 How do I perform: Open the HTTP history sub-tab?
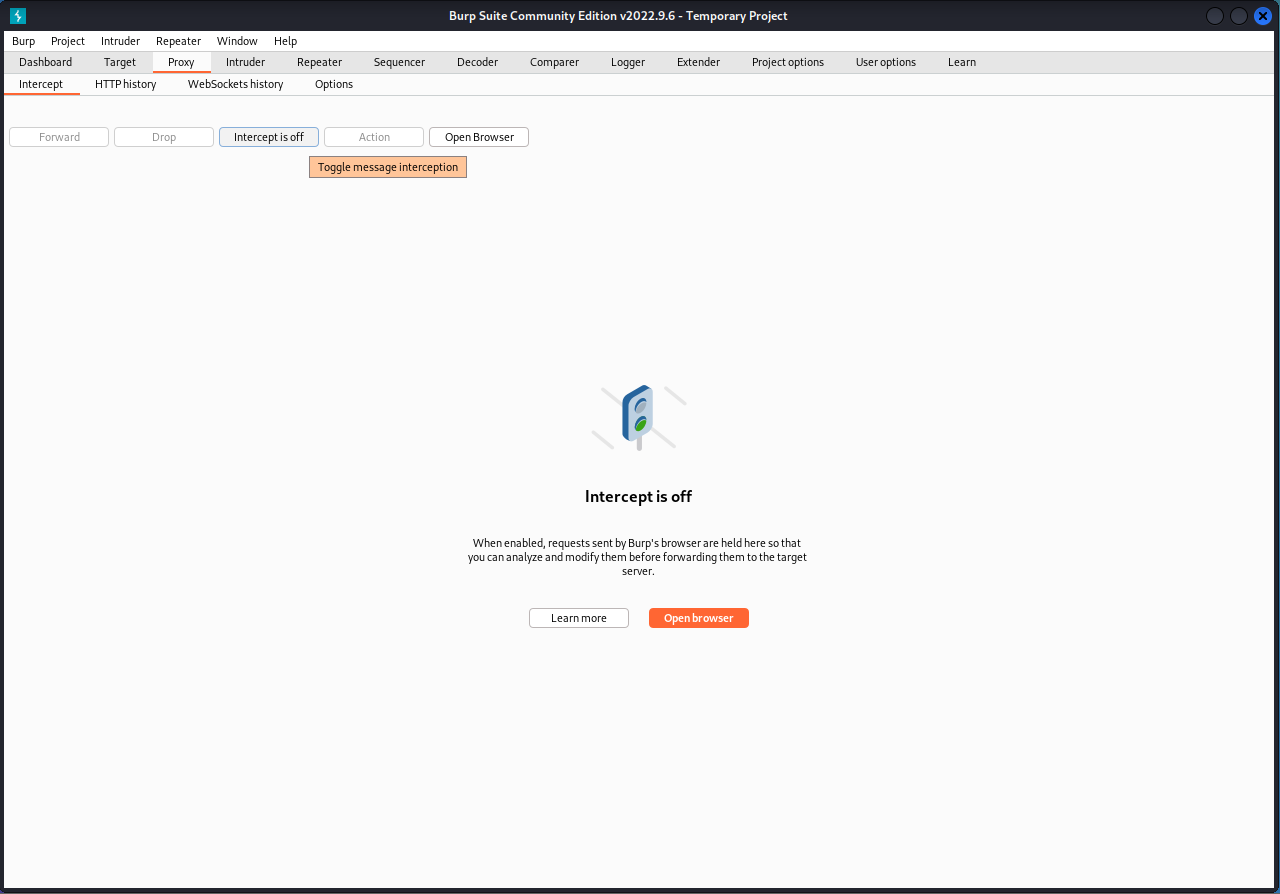126,84
